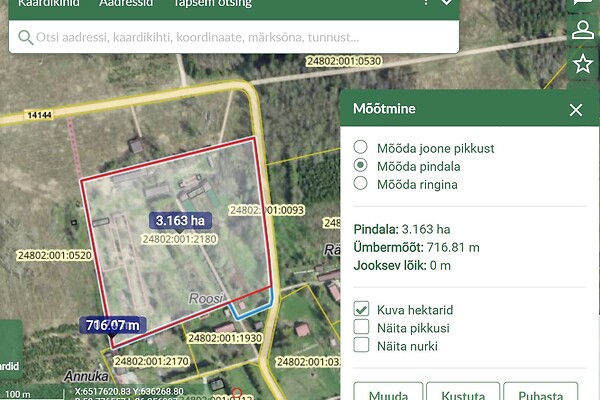
Task: Select Mõõda pindala radio button
Action: click(x=361, y=166)
